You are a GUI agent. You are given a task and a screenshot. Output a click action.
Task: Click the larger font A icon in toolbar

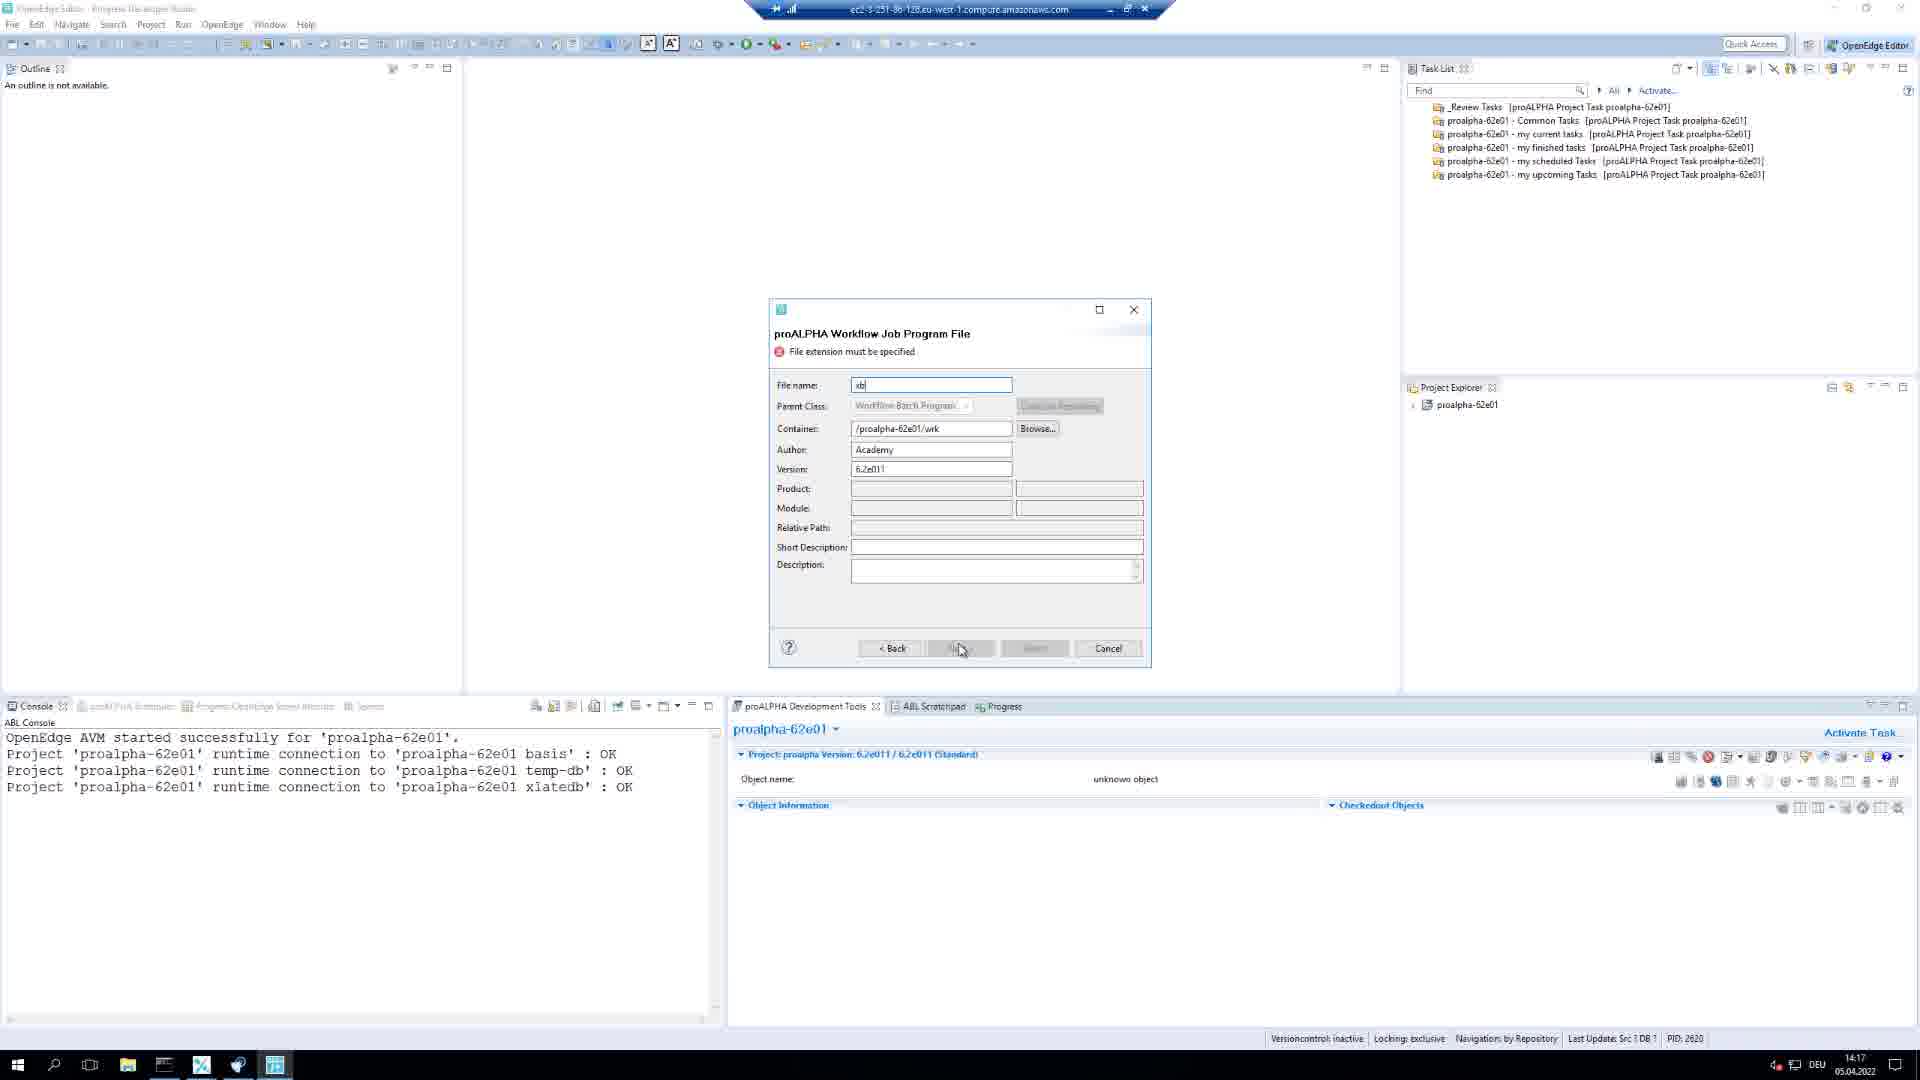pyautogui.click(x=671, y=43)
